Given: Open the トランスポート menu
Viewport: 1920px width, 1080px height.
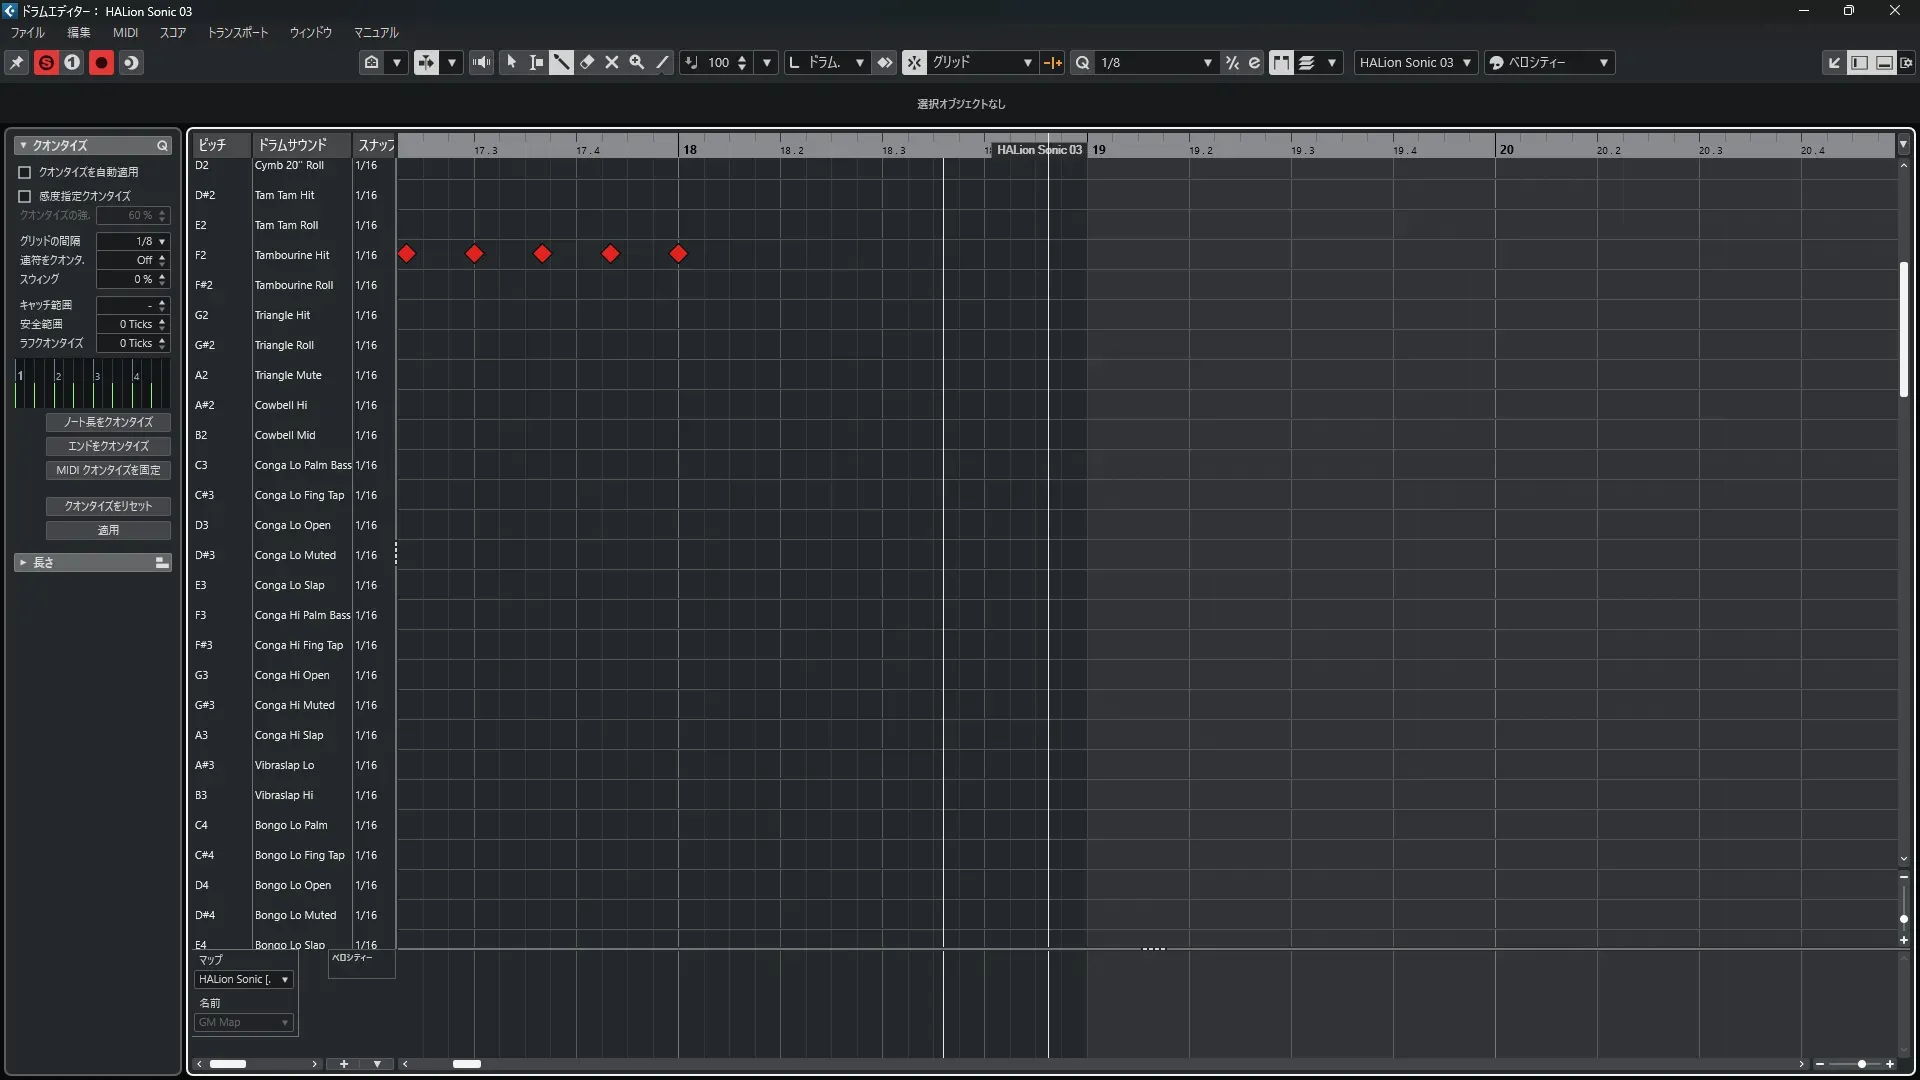Looking at the screenshot, I should click(x=238, y=33).
